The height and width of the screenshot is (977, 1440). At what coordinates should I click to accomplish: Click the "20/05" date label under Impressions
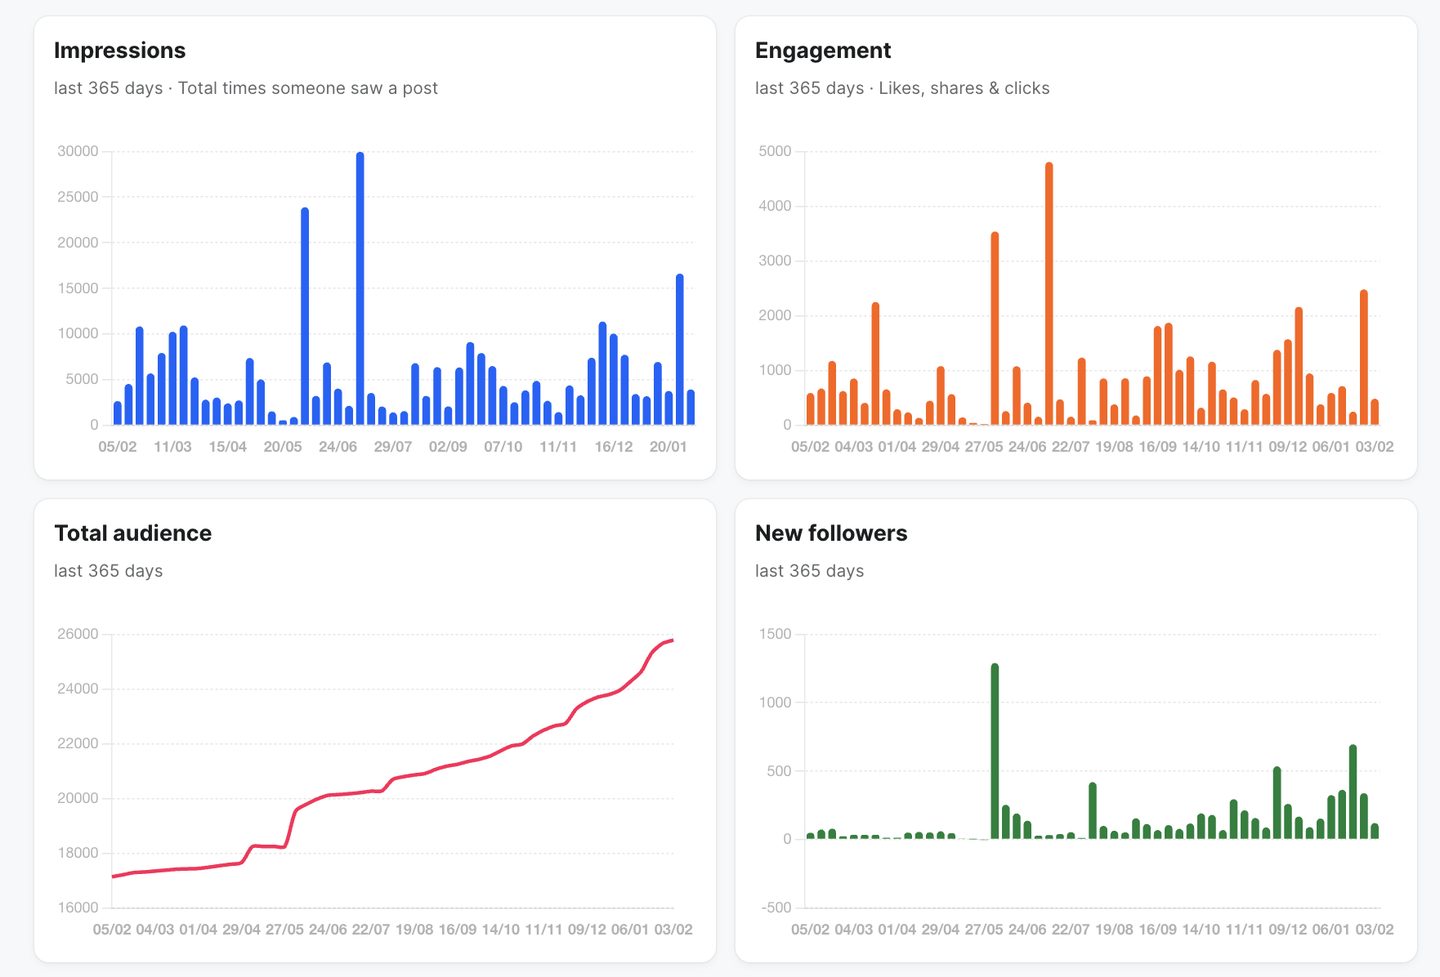coord(282,446)
